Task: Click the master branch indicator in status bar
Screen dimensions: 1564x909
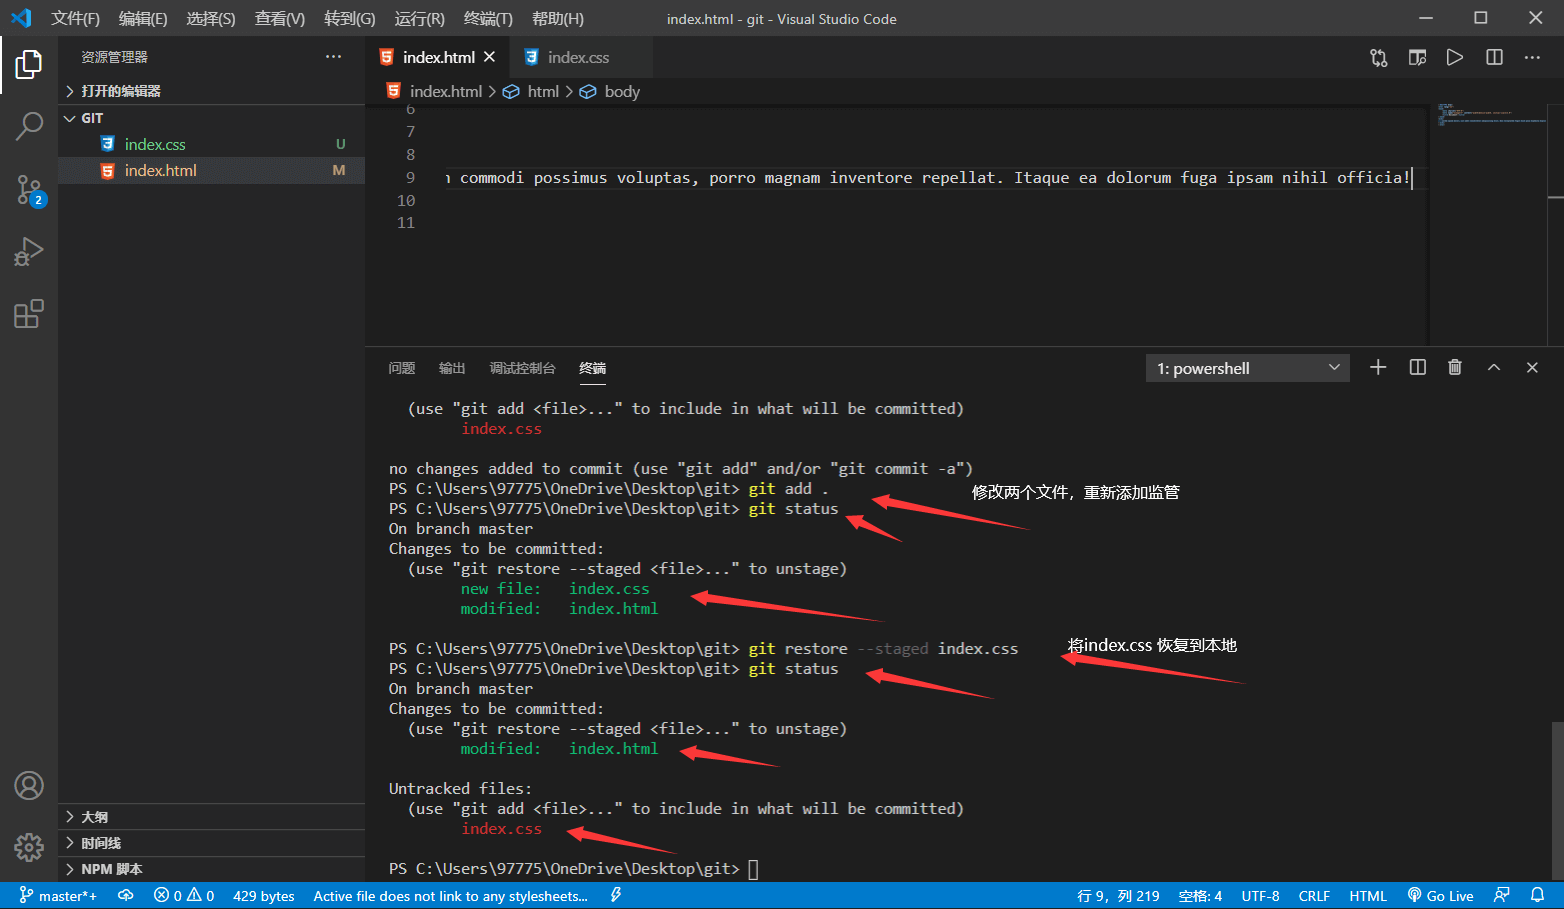Action: point(58,896)
